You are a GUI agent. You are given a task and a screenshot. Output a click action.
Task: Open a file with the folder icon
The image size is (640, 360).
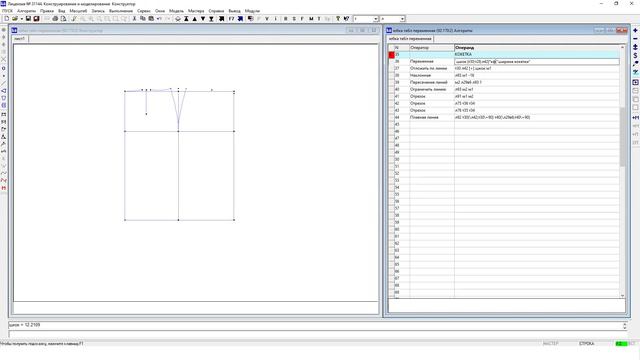click(x=15, y=19)
